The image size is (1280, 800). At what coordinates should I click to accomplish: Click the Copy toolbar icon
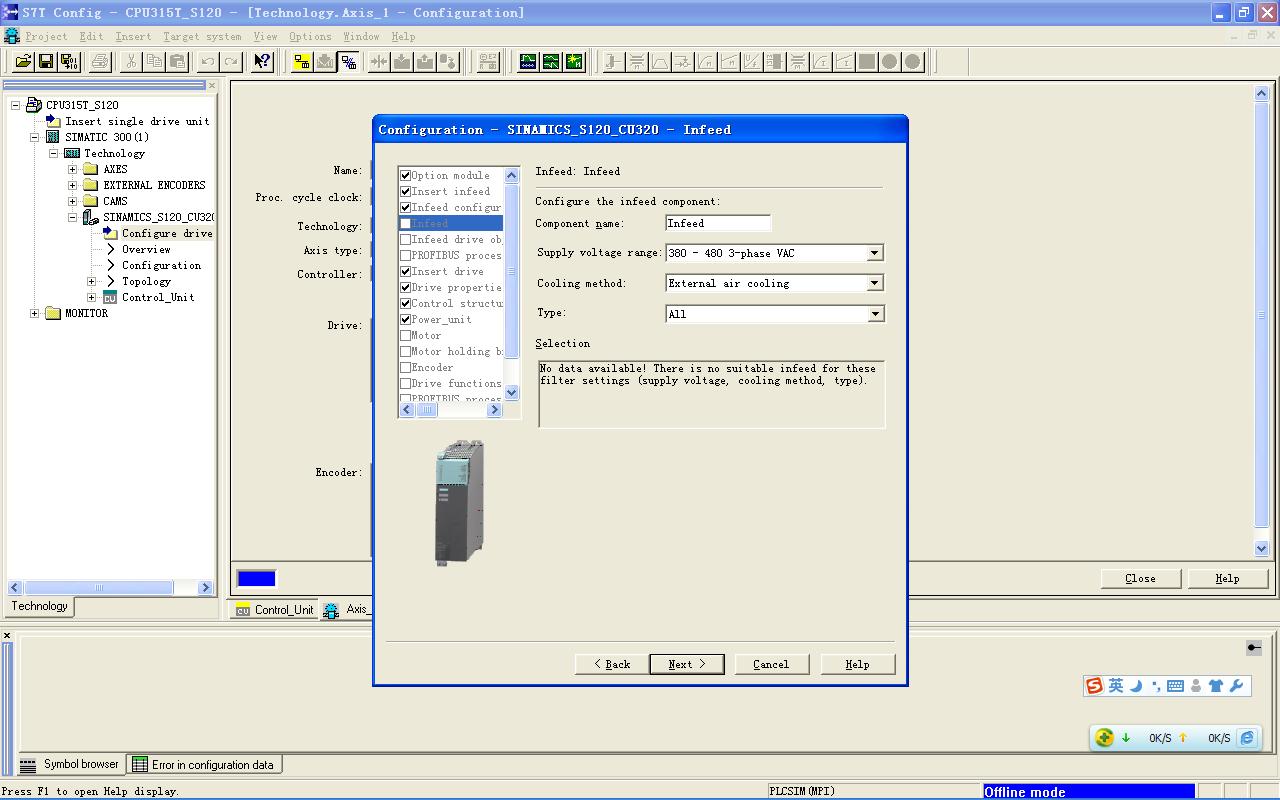154,62
